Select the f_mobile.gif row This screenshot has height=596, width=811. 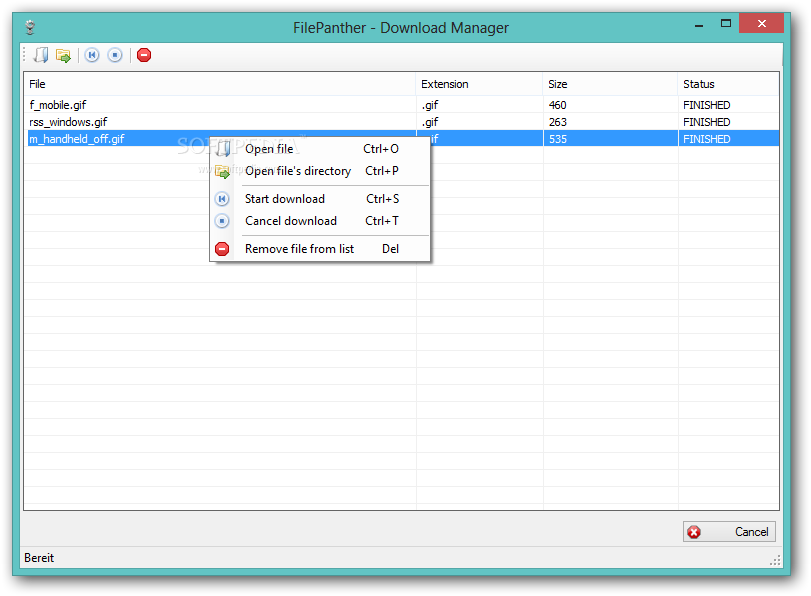click(401, 105)
